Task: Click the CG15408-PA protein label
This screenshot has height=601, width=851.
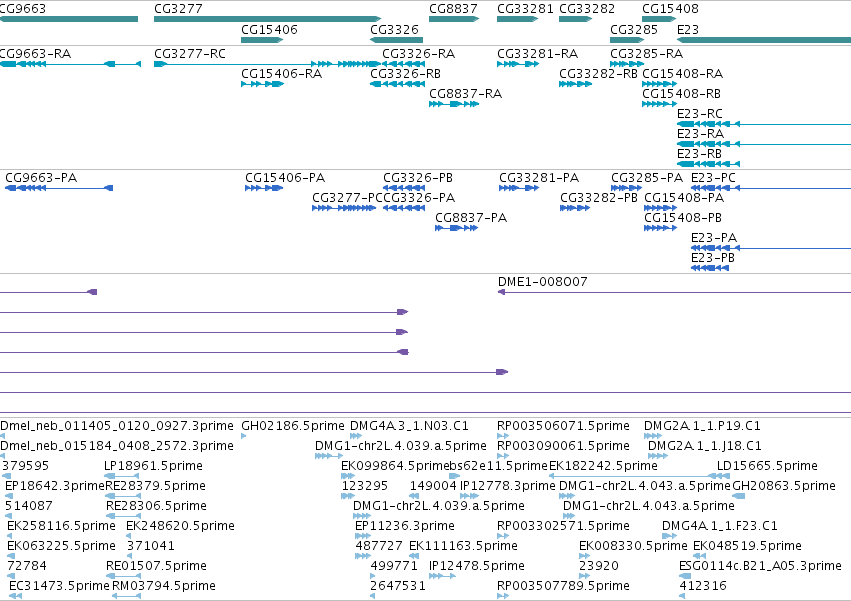Action: coord(684,198)
